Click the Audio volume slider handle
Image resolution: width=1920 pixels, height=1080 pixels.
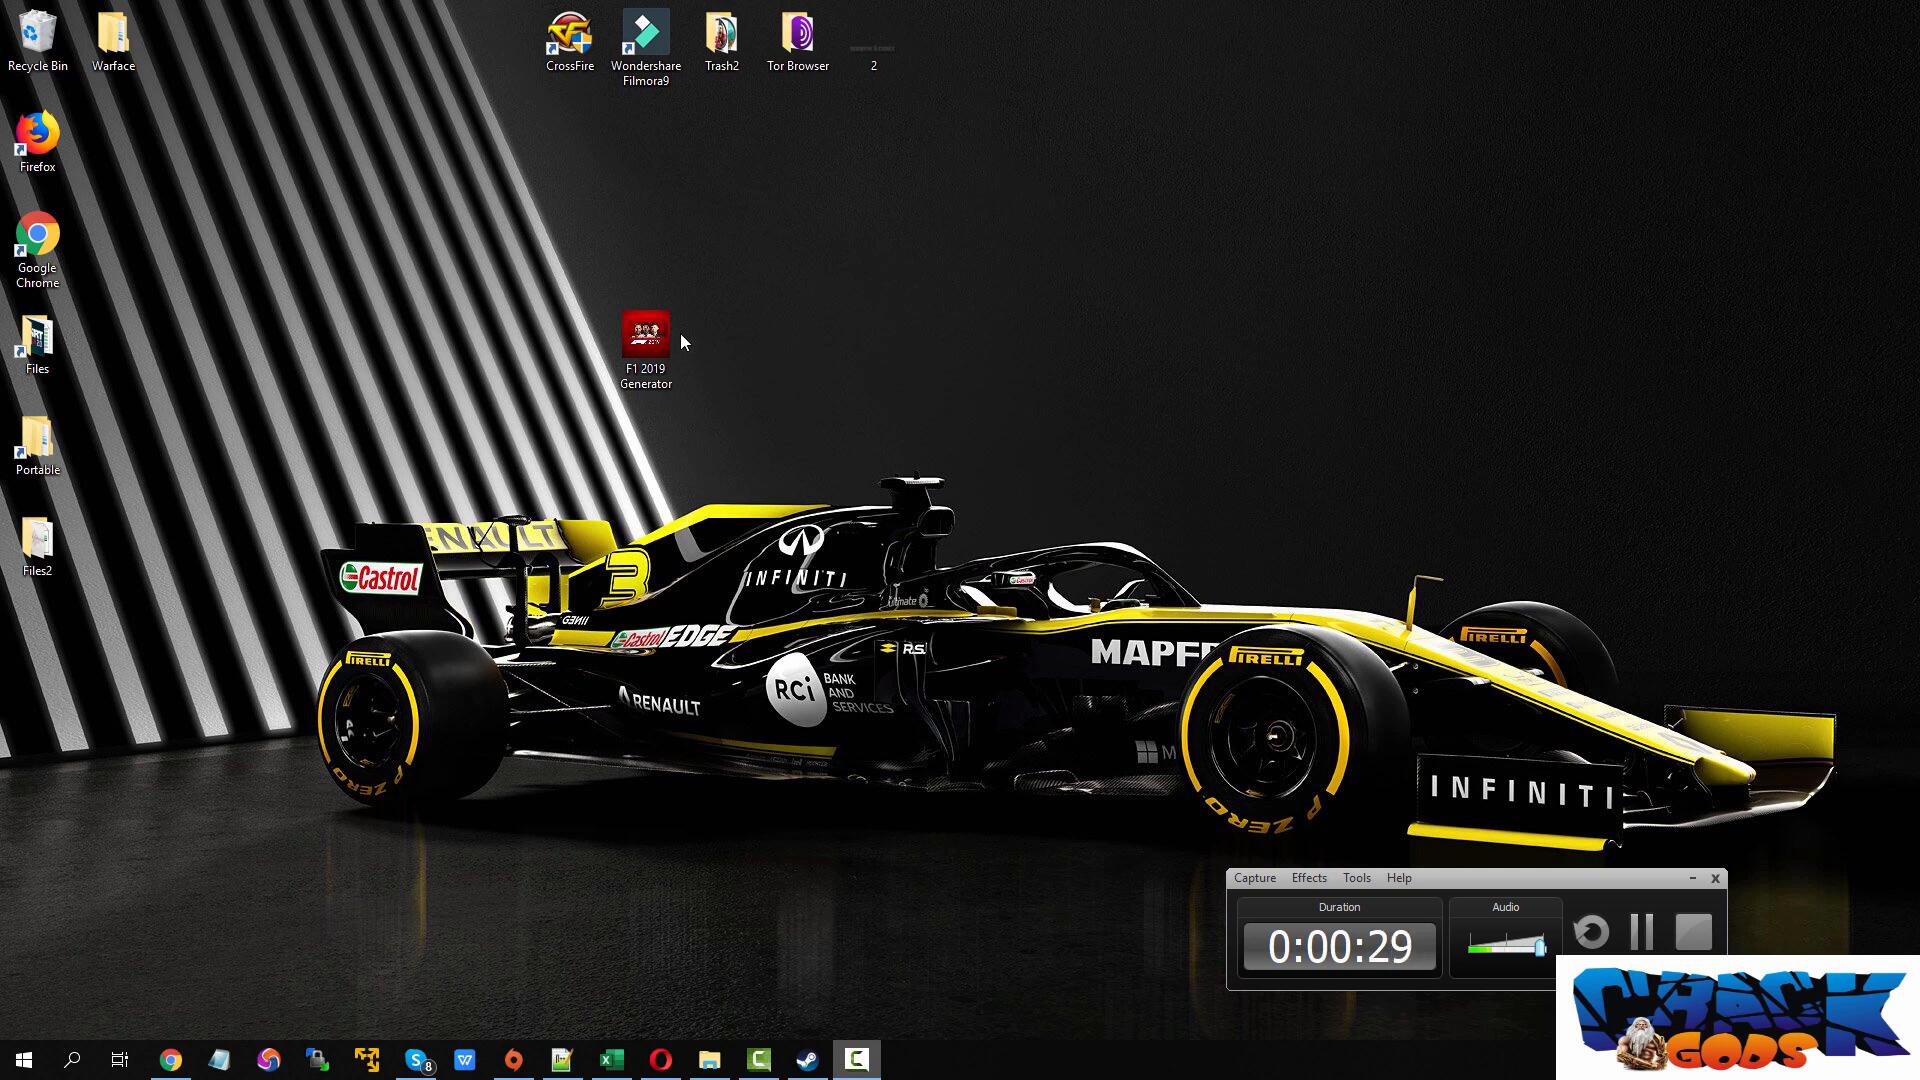click(1539, 946)
